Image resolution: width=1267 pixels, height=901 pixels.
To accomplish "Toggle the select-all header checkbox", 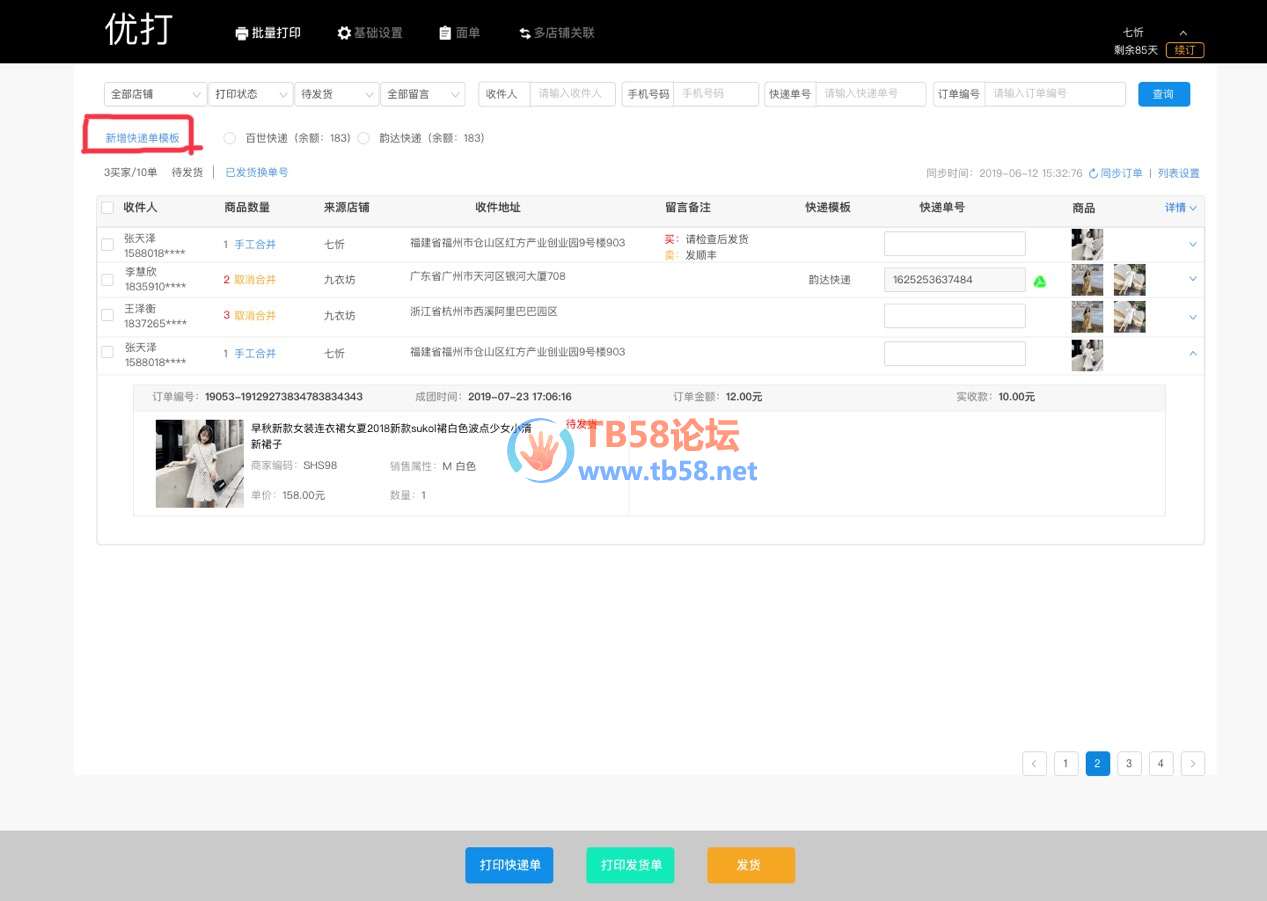I will tap(107, 207).
